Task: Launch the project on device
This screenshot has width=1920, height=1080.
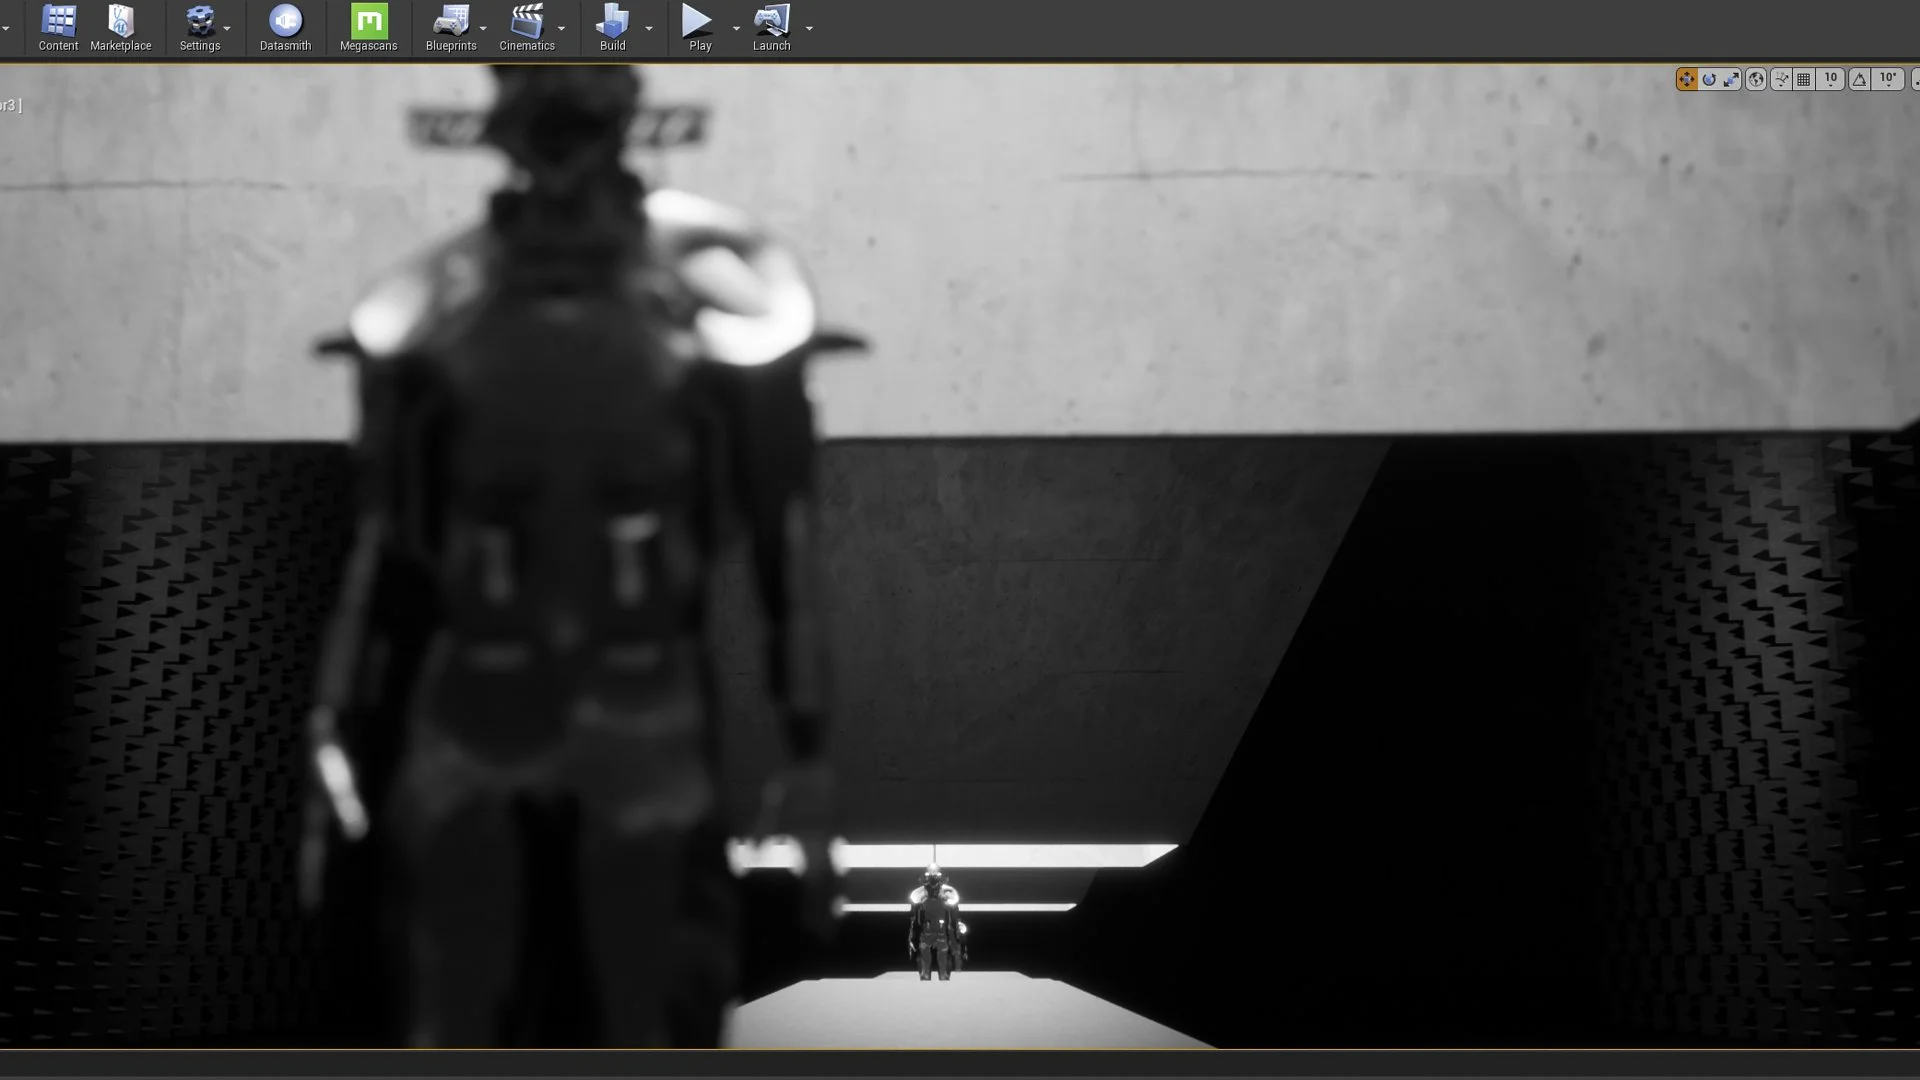Action: 771,28
